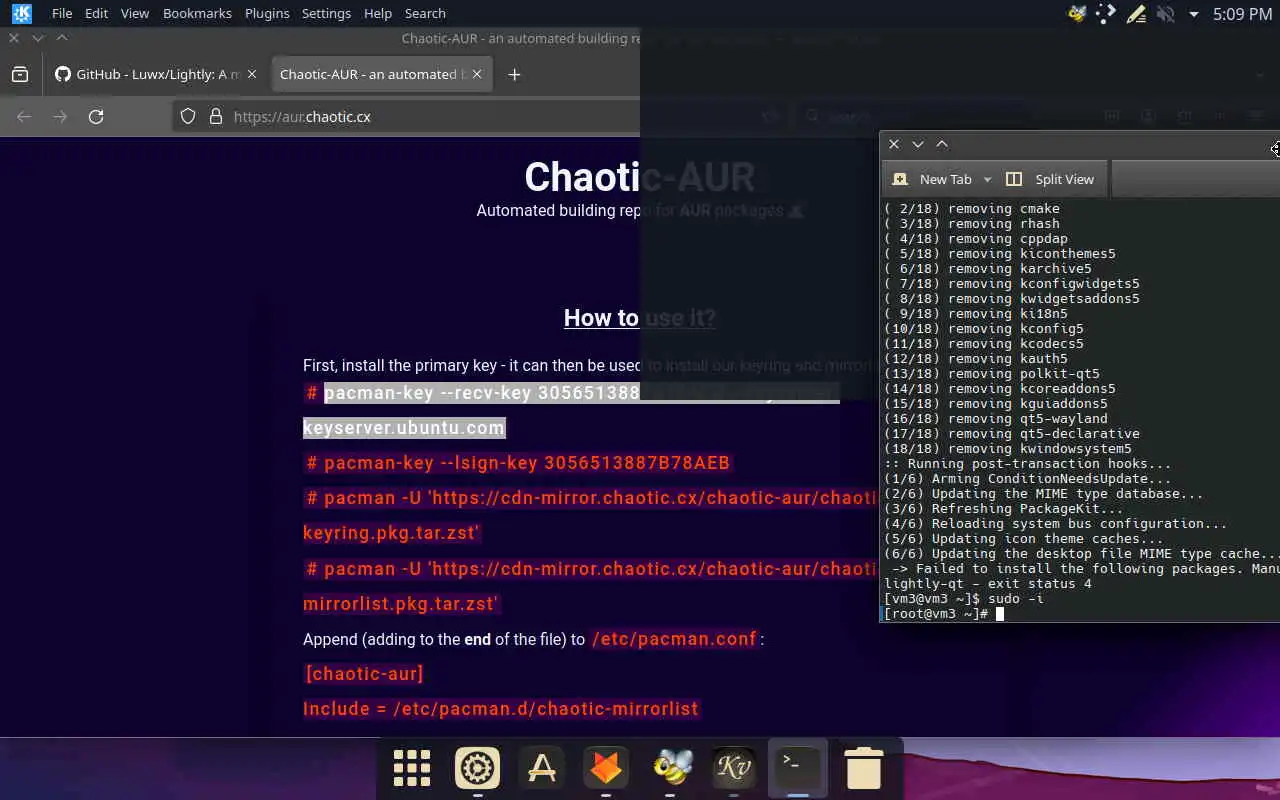Click the selected pacman-key --recv-key command
The height and width of the screenshot is (800, 1280).
482,392
